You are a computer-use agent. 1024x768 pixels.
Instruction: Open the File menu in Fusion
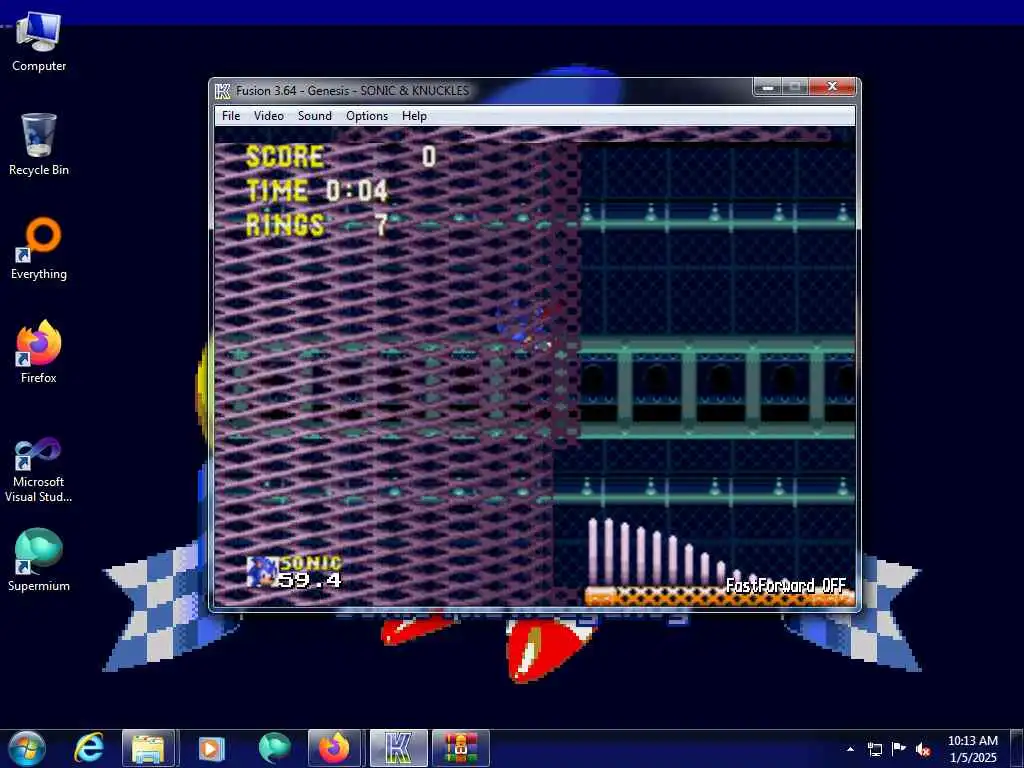click(x=231, y=116)
